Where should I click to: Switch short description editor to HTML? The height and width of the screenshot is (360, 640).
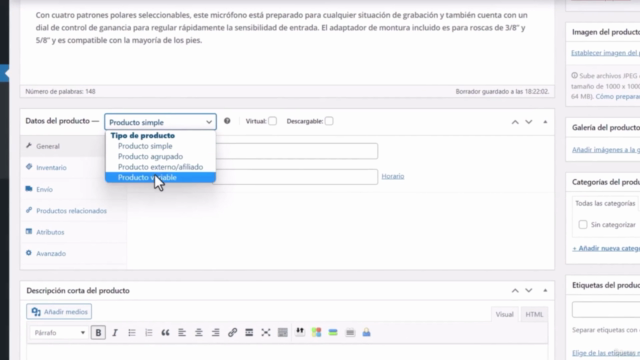tap(534, 314)
